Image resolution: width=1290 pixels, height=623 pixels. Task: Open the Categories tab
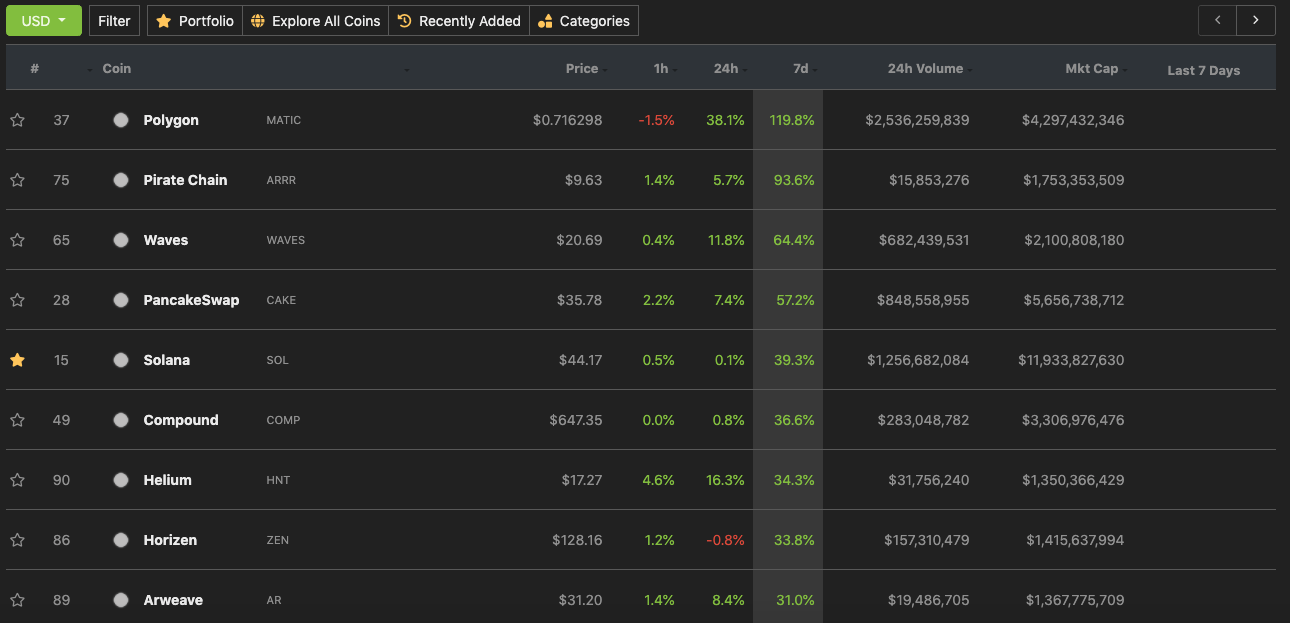click(x=584, y=21)
